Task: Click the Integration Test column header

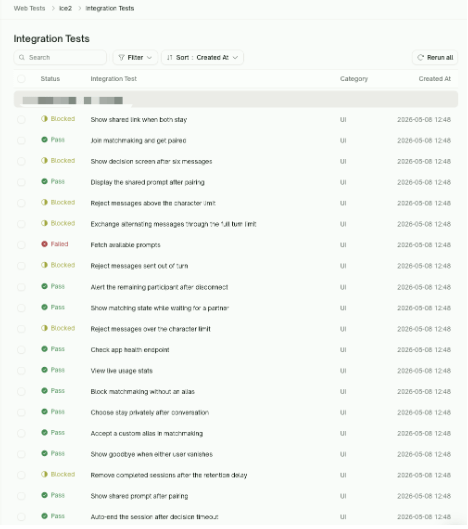Action: 114,79
